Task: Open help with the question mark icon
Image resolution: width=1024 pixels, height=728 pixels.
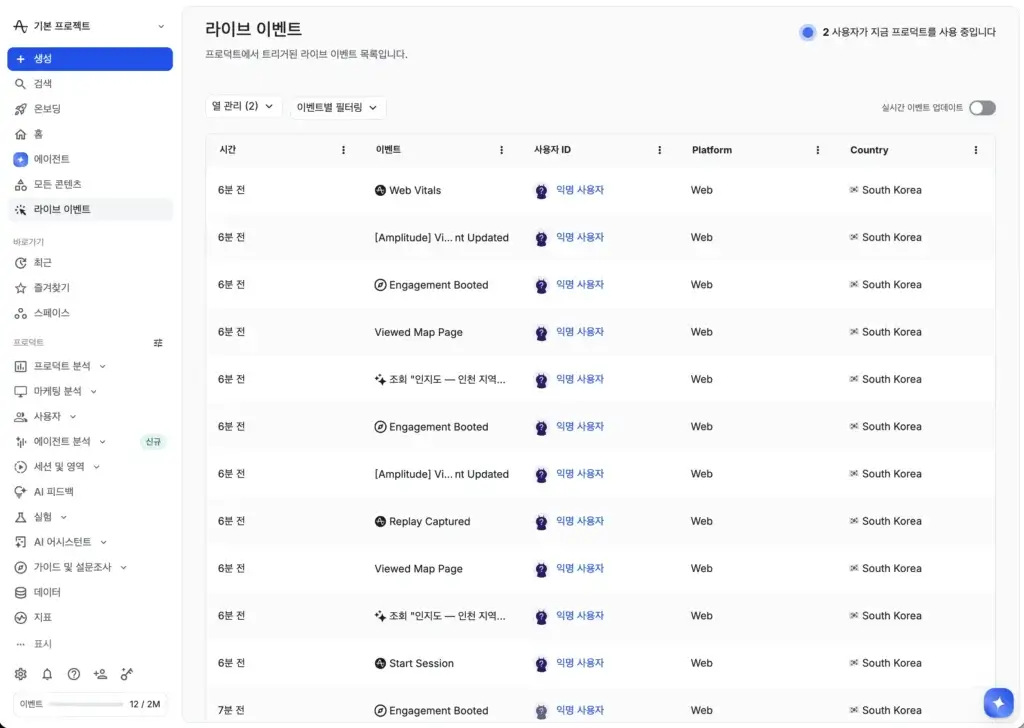Action: tap(74, 674)
